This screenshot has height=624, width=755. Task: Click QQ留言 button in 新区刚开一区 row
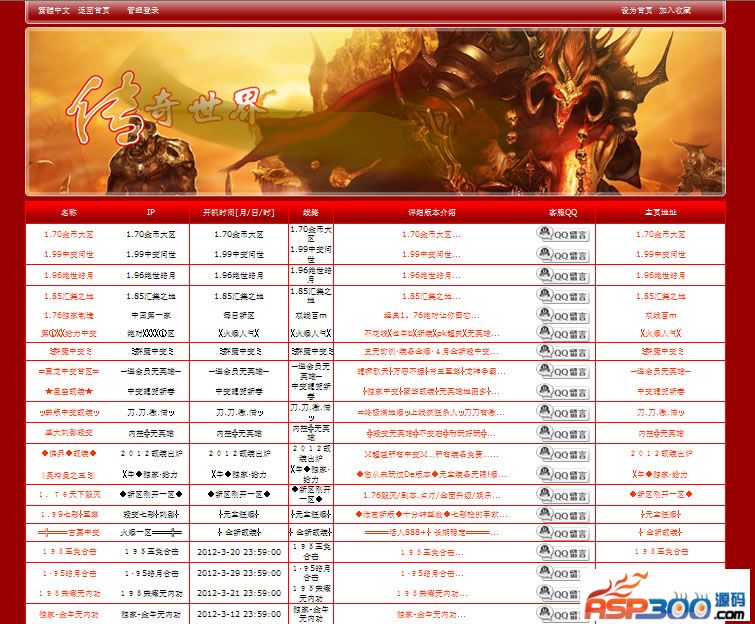coord(562,495)
